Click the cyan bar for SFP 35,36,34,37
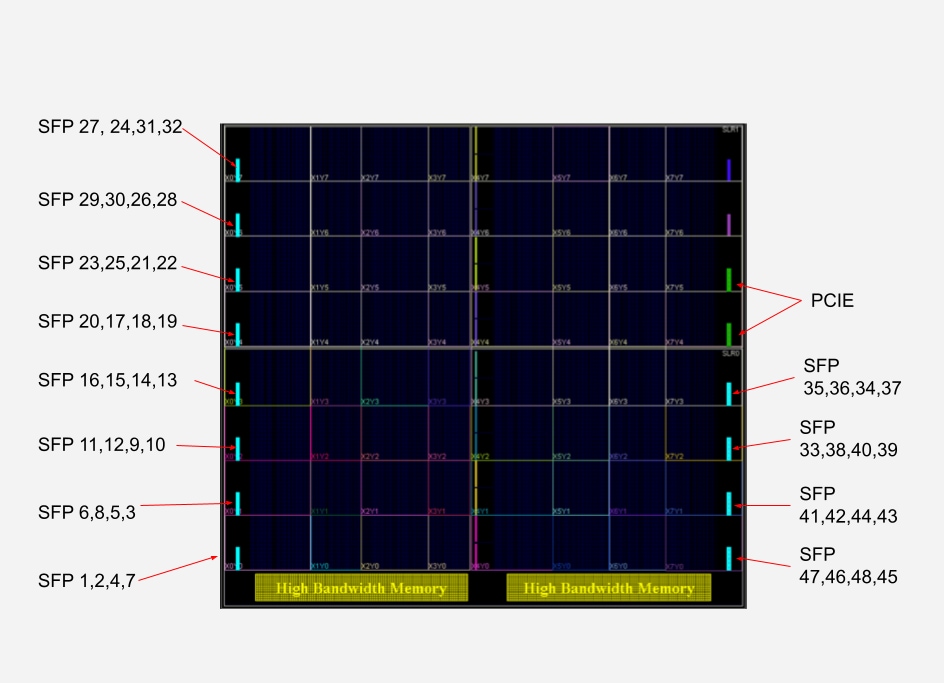The width and height of the screenshot is (944, 683). click(x=729, y=394)
